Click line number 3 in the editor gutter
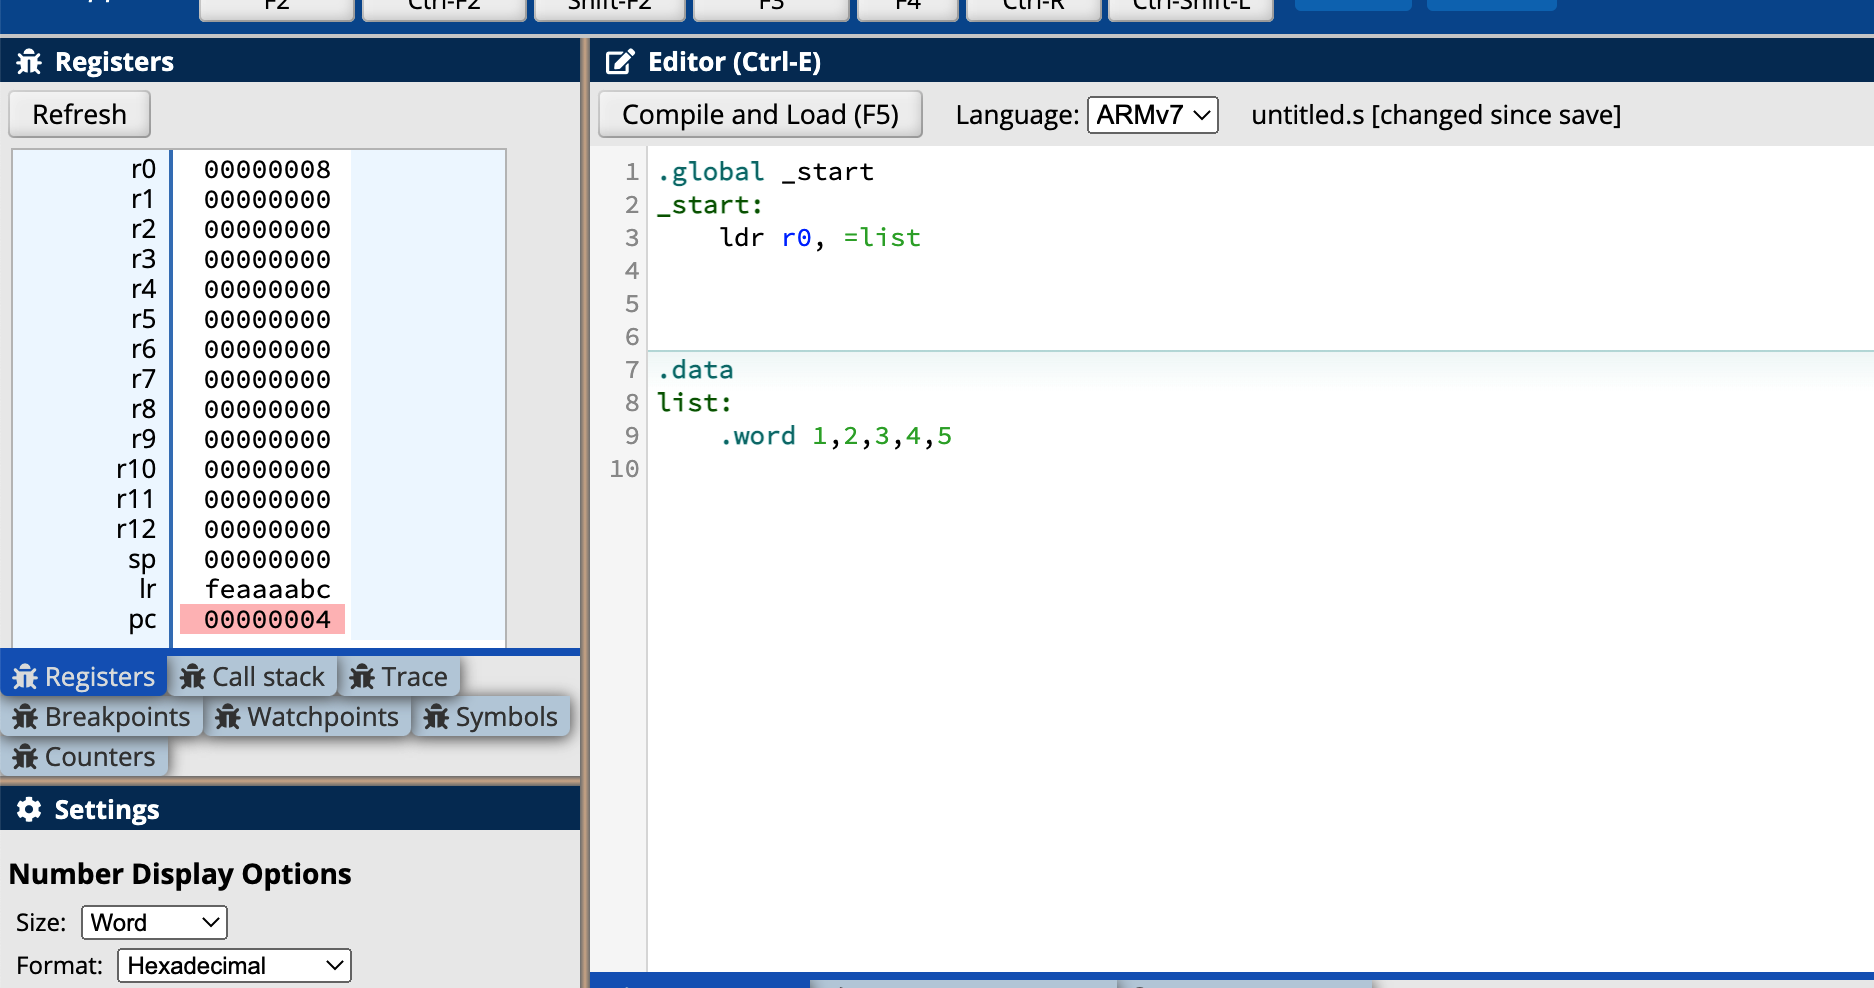Image resolution: width=1874 pixels, height=988 pixels. coord(631,238)
